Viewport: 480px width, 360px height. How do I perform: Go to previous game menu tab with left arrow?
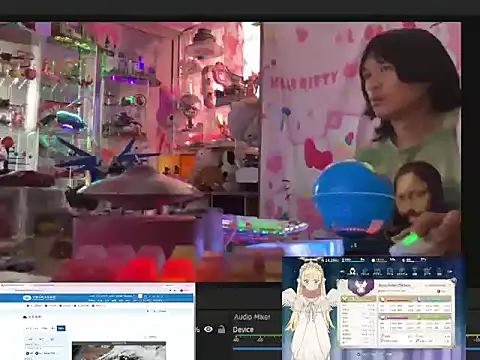point(342,272)
